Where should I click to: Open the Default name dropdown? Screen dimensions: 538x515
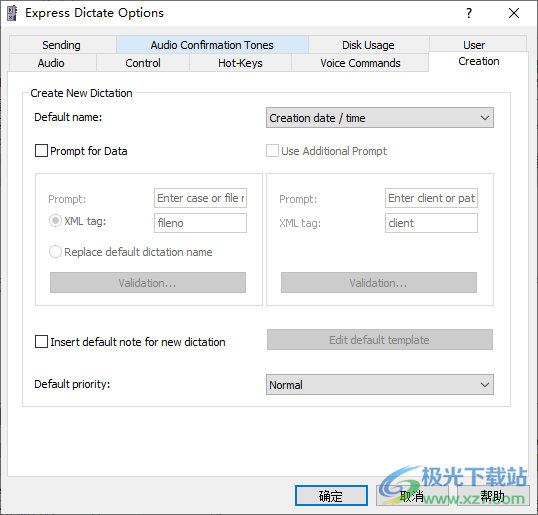tap(380, 118)
